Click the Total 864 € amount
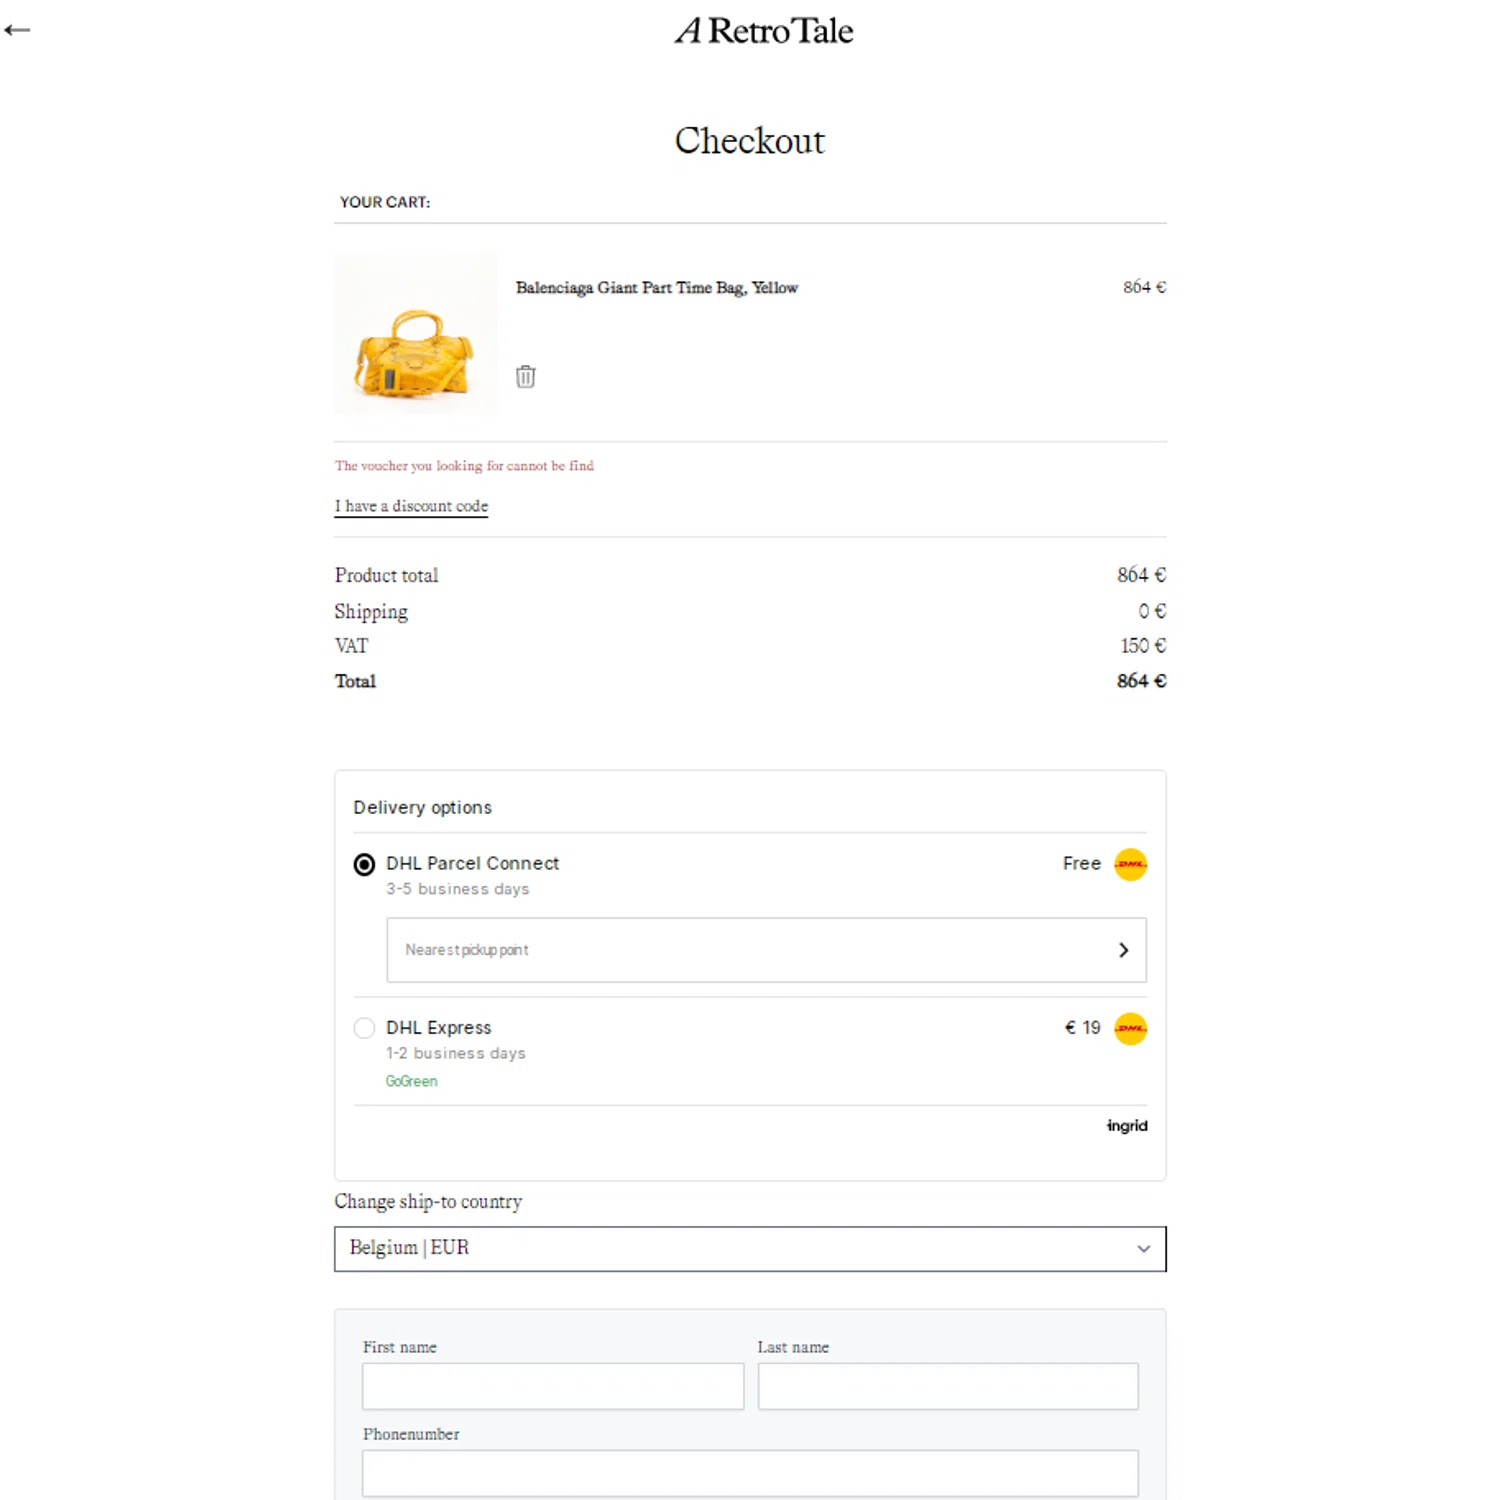Image resolution: width=1497 pixels, height=1500 pixels. (1141, 681)
